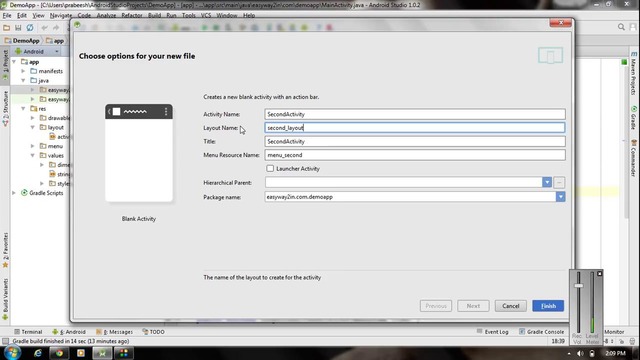Screen dimensions: 640x360
Task: Click the browse button next to Hierarchical Parent
Action: (x=559, y=182)
